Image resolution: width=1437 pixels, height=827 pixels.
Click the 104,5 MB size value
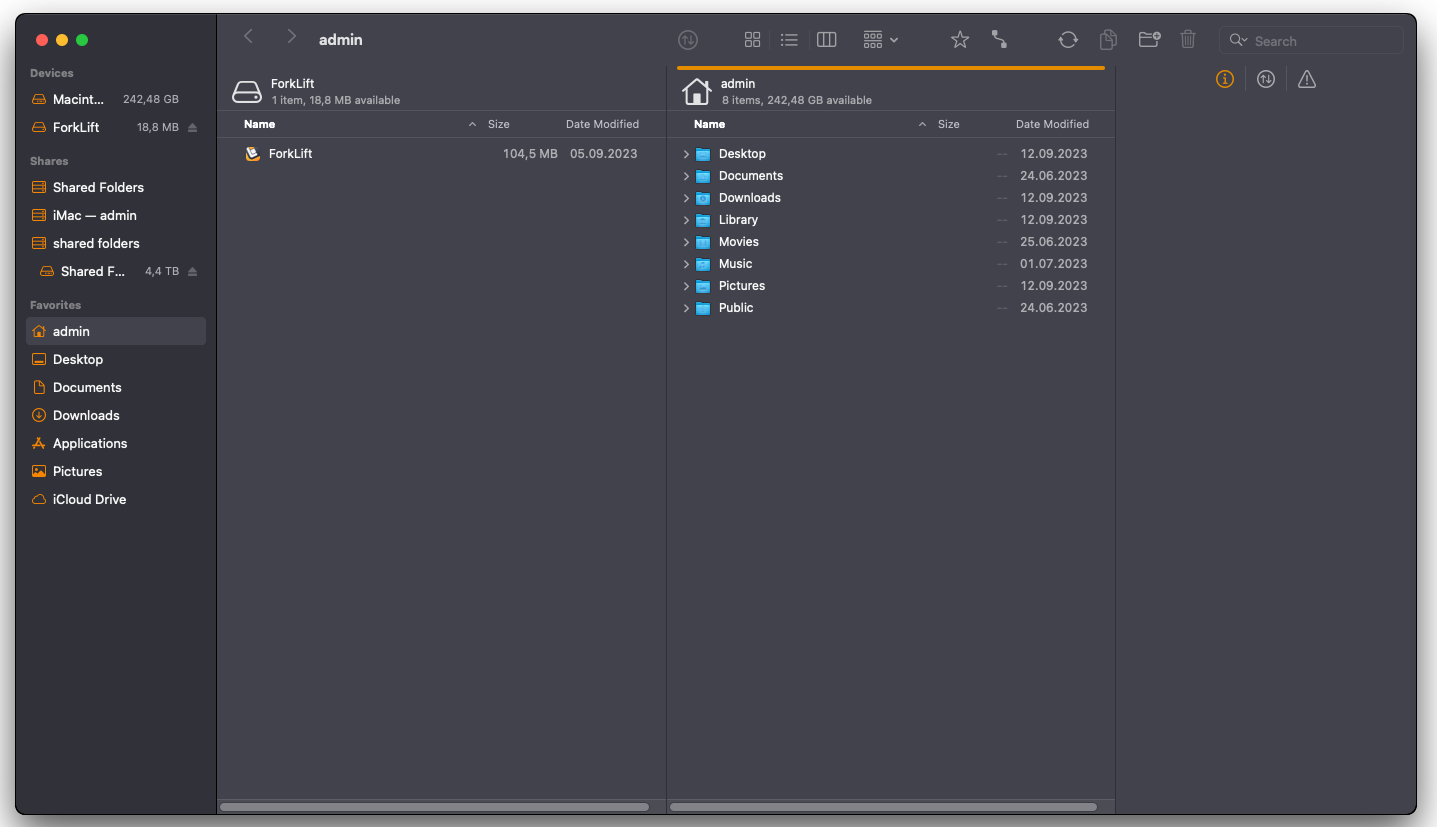coord(530,154)
